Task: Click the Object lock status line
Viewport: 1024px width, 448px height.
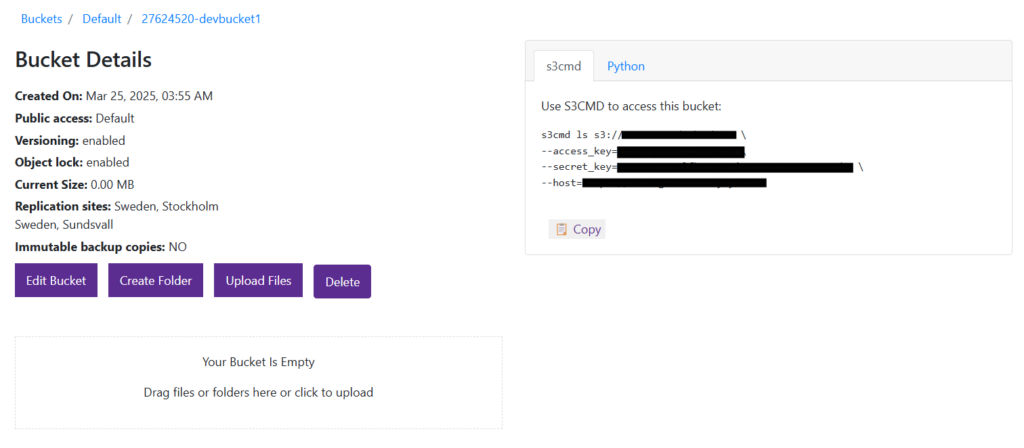Action: tap(72, 162)
